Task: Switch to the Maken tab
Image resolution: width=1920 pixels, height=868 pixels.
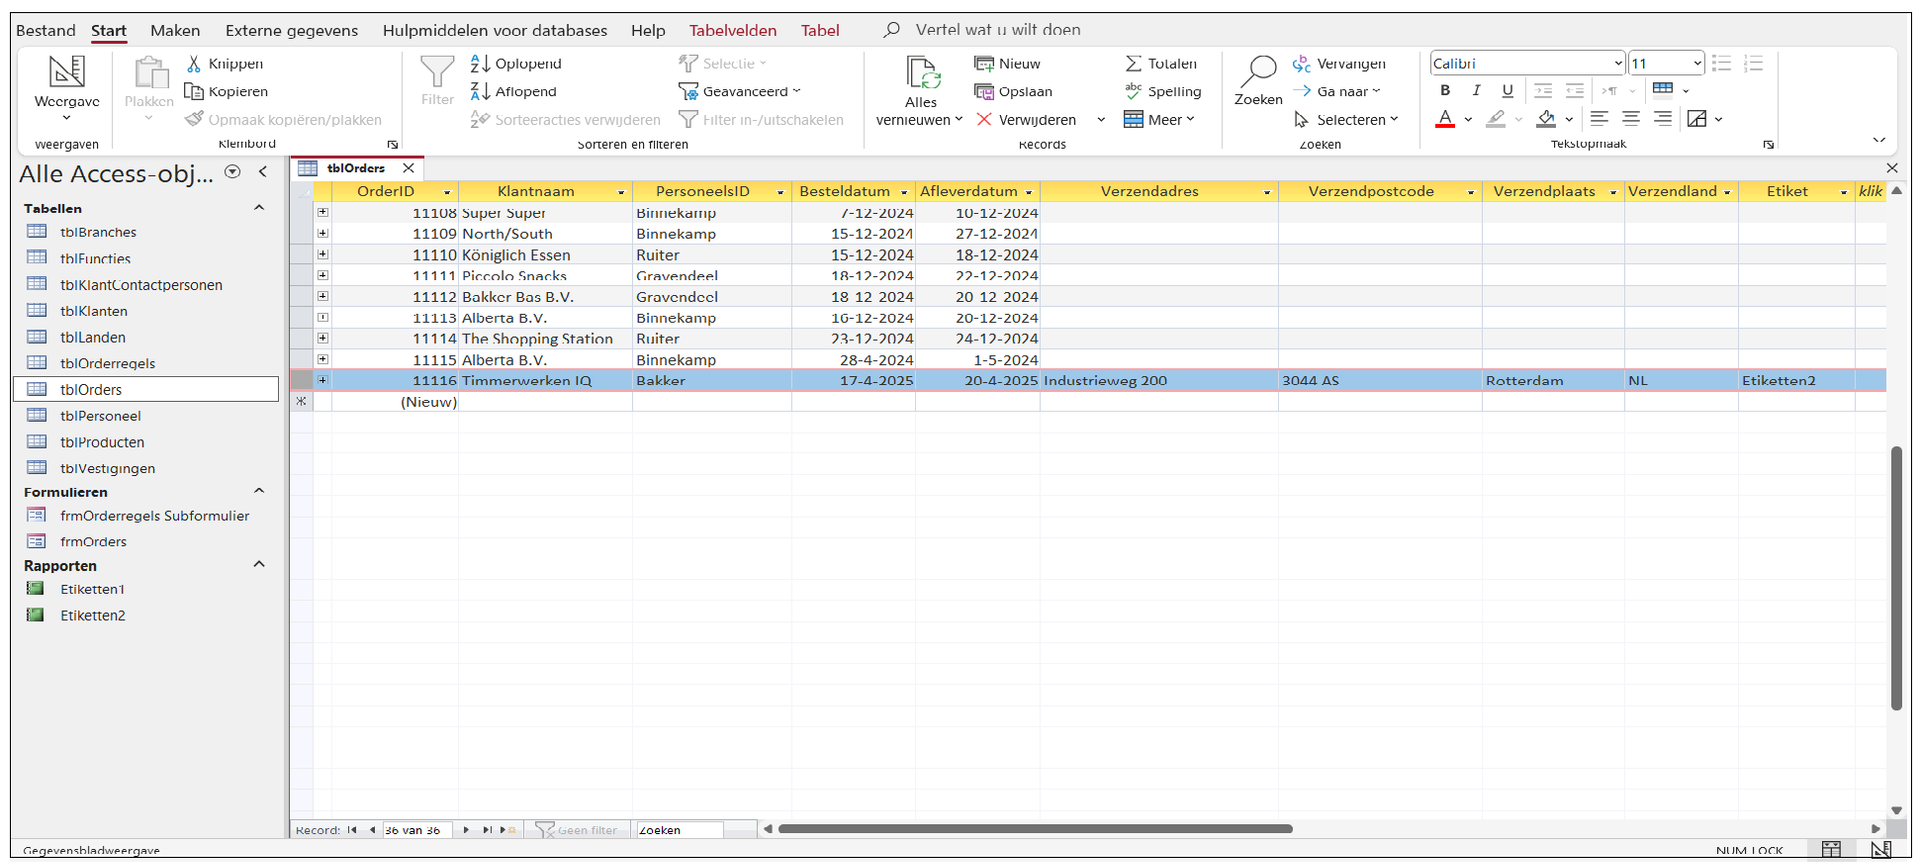Action: 175,30
